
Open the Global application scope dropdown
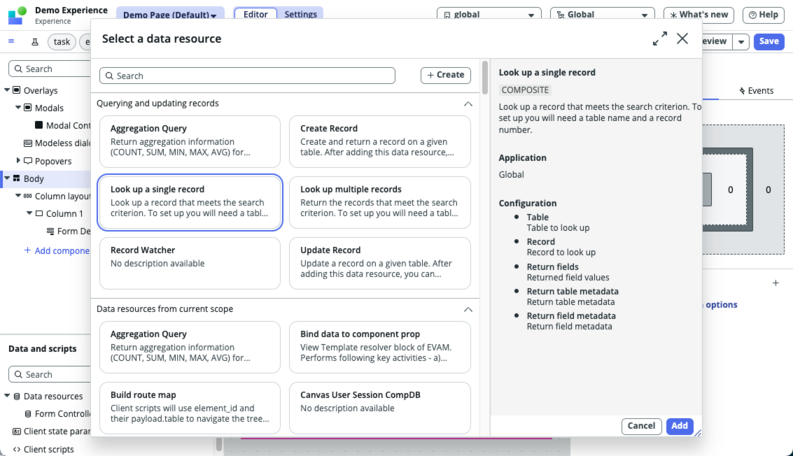602,15
